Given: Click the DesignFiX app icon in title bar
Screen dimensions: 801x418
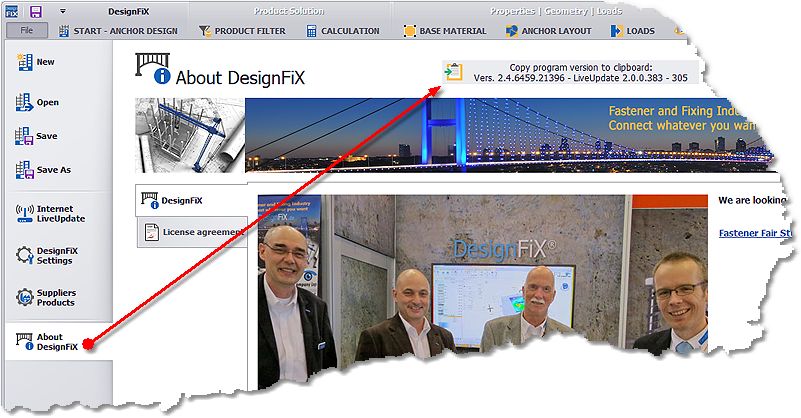Looking at the screenshot, I should point(11,11).
